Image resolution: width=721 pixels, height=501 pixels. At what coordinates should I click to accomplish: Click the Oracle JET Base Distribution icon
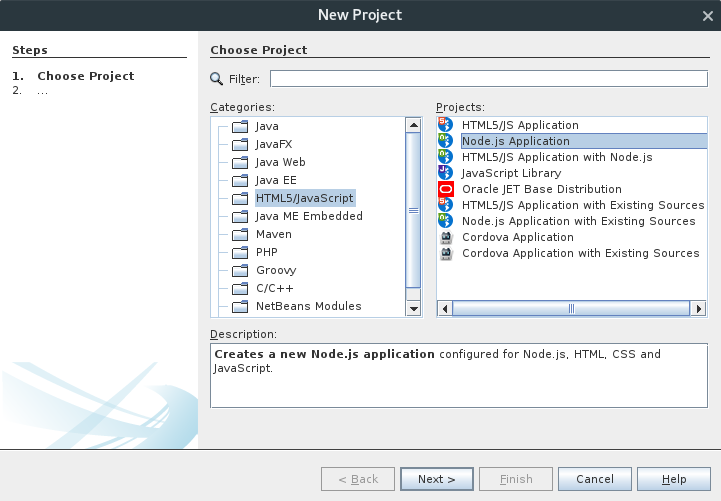click(446, 189)
